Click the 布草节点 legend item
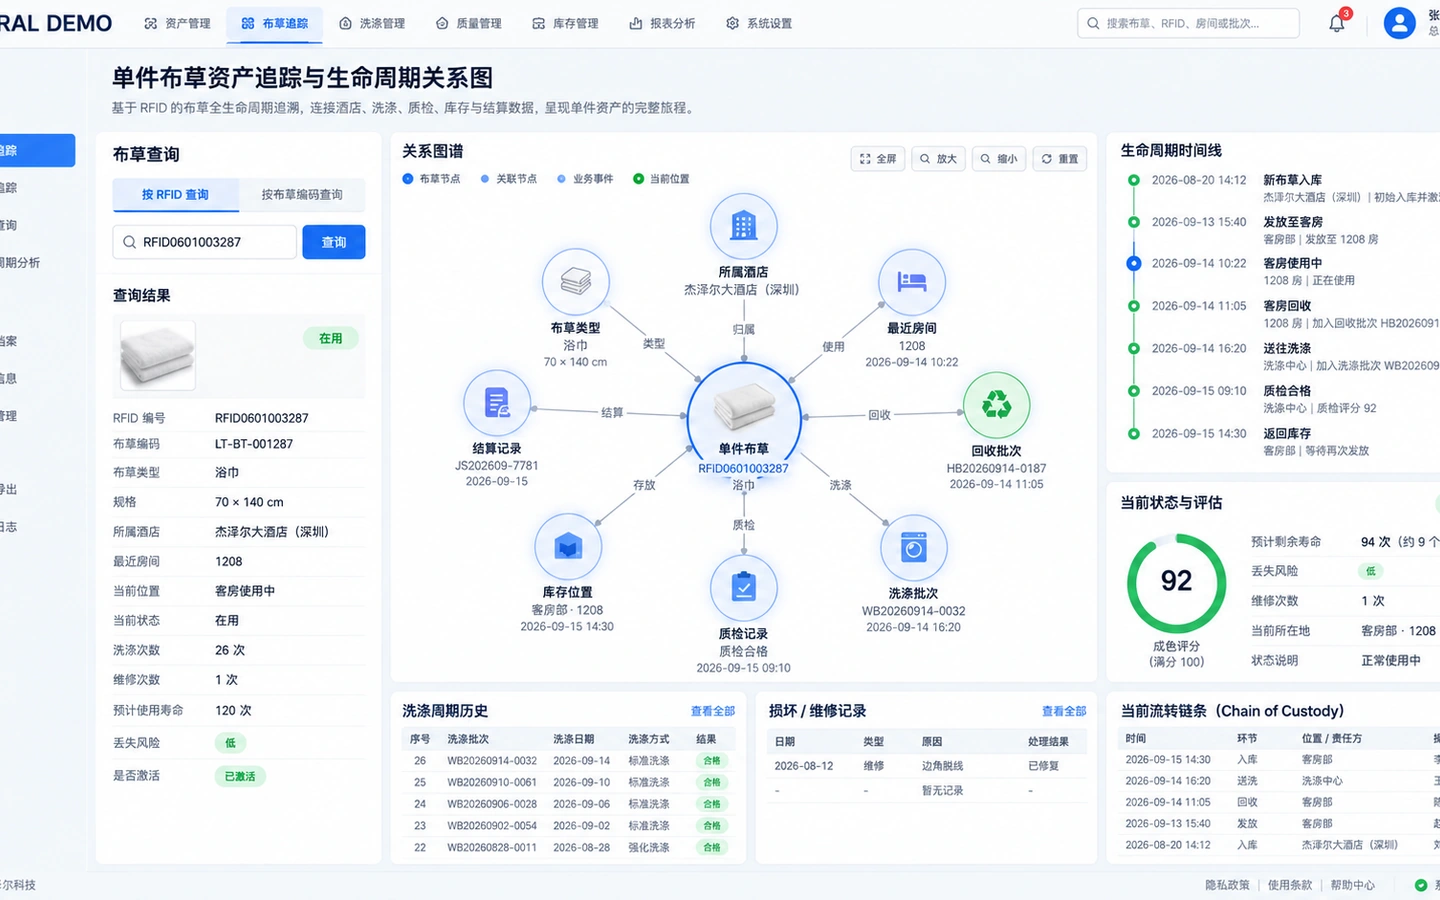1440x900 pixels. (431, 179)
